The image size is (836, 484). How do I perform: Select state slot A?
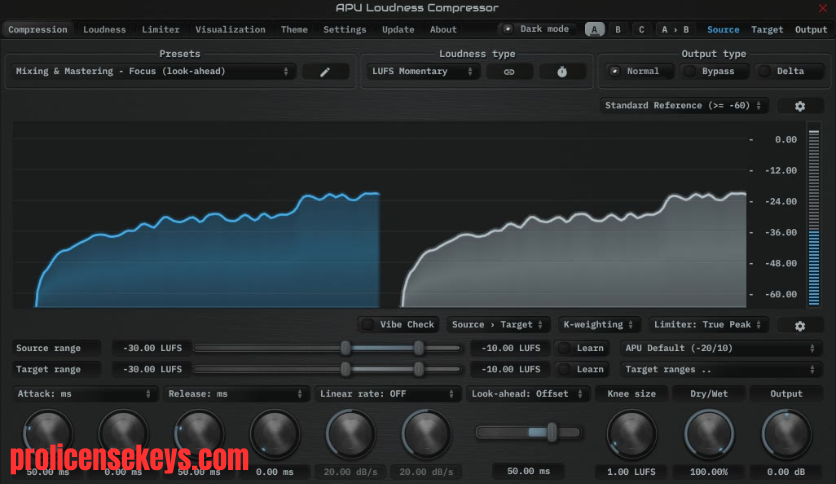pyautogui.click(x=594, y=29)
